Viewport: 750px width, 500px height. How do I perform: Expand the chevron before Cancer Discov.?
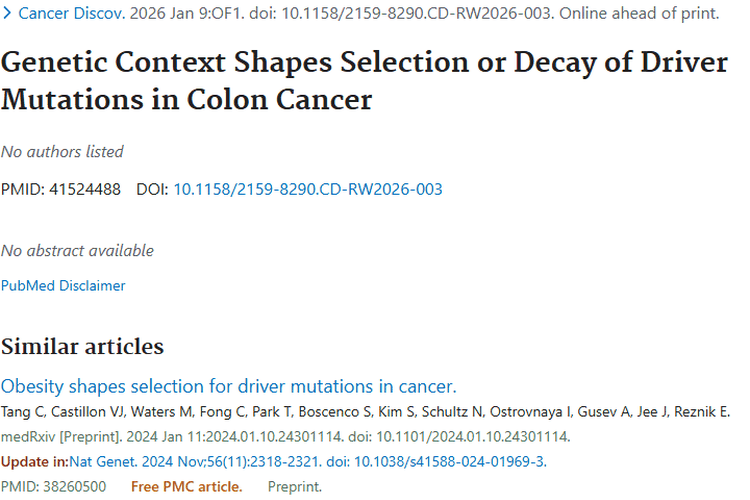pos(7,14)
